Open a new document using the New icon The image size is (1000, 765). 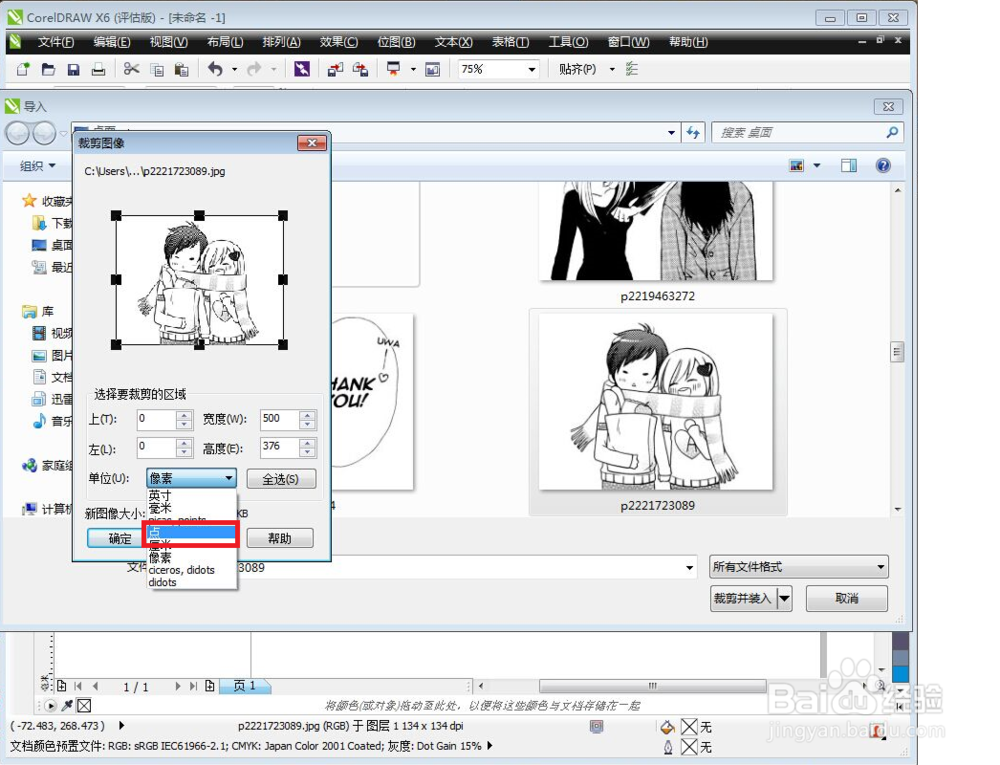pyautogui.click(x=22, y=69)
